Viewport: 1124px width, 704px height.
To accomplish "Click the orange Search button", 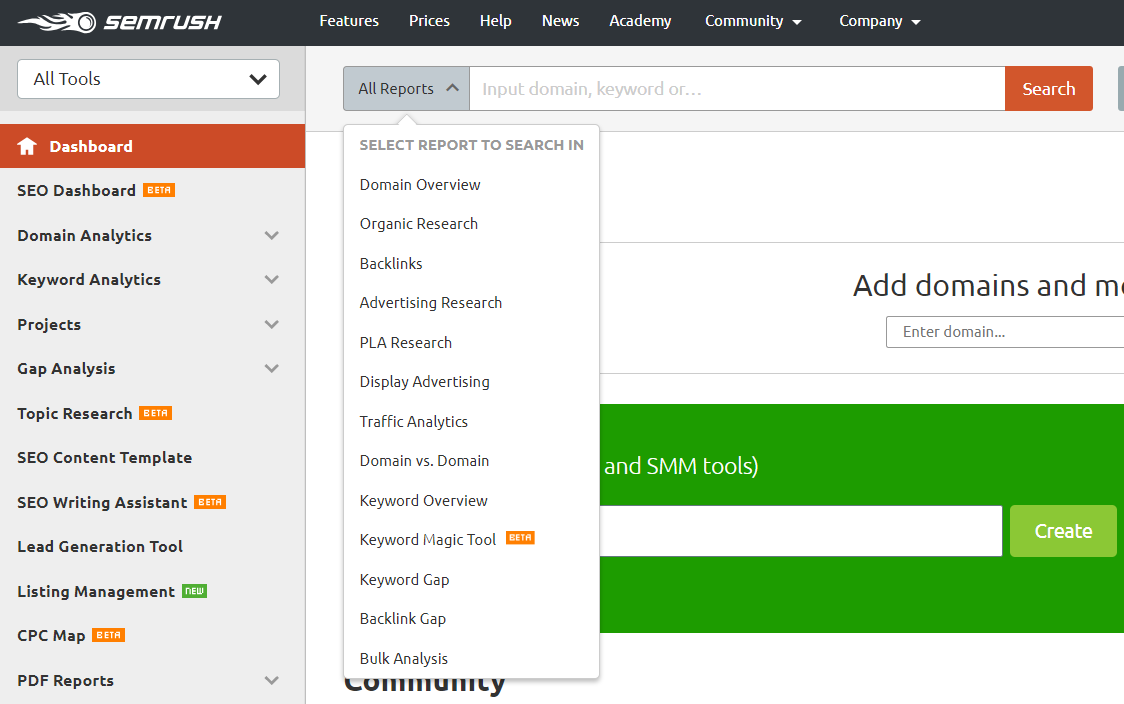I will coord(1049,88).
